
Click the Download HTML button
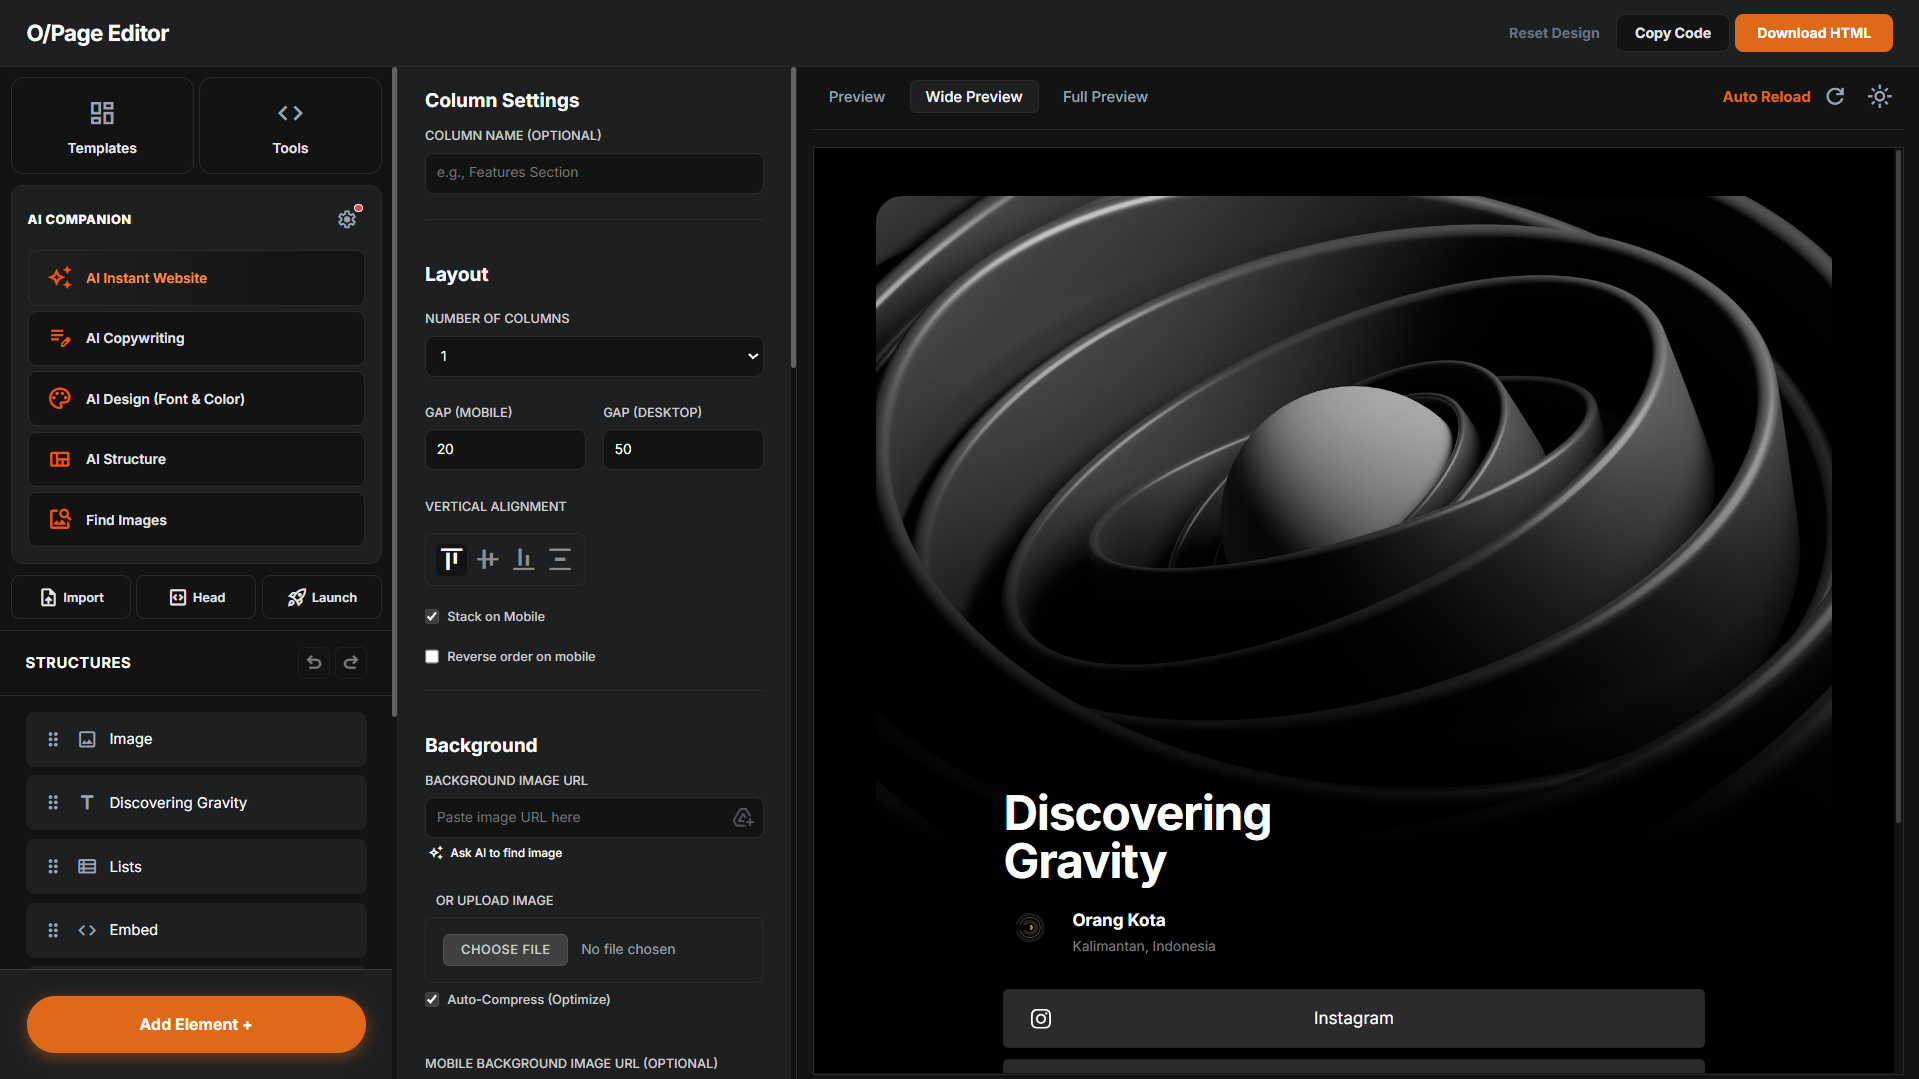click(x=1813, y=32)
